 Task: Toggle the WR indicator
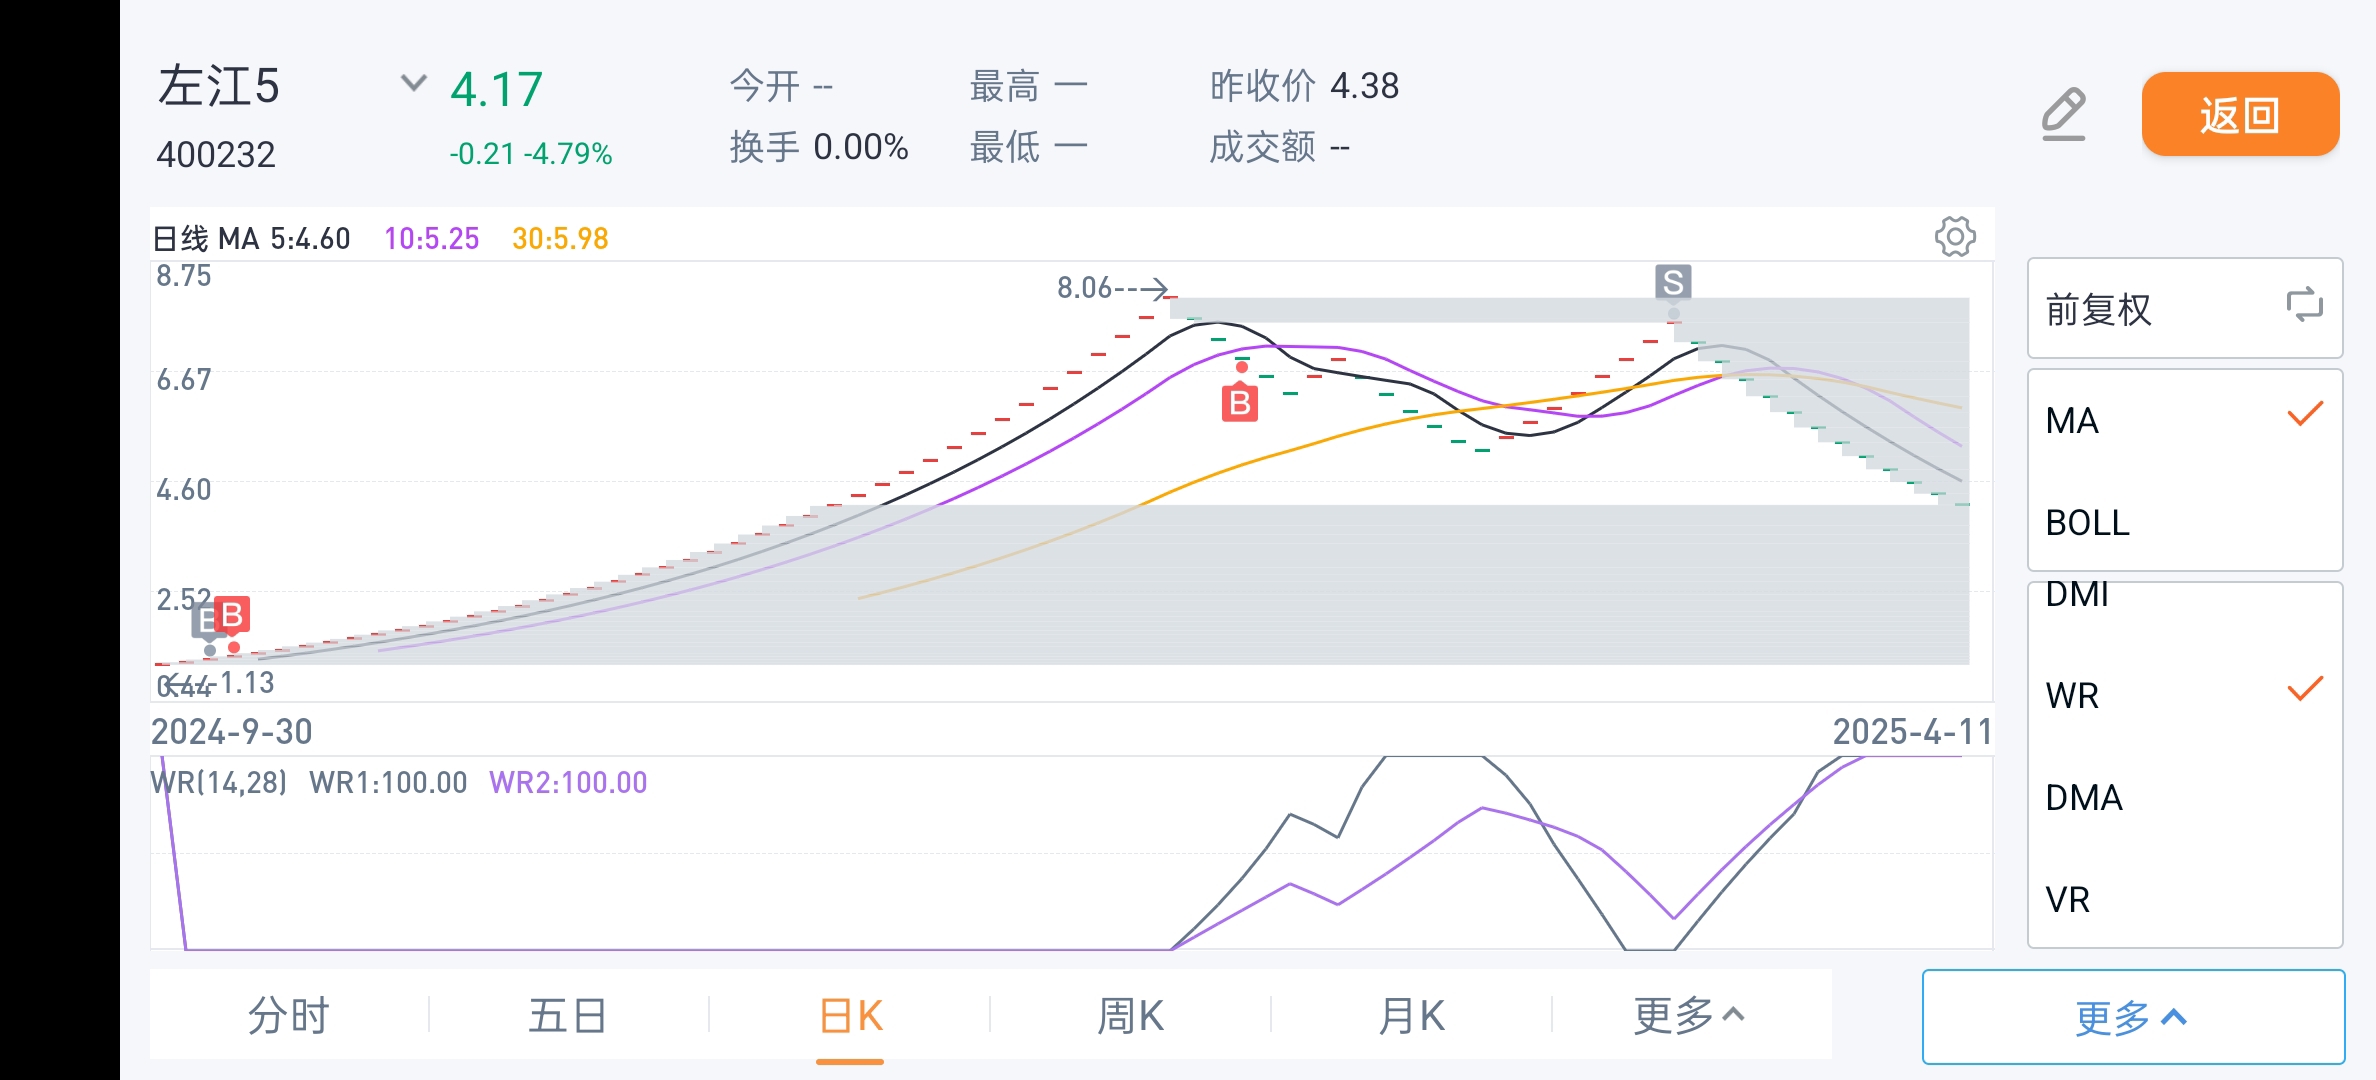[x=2185, y=695]
